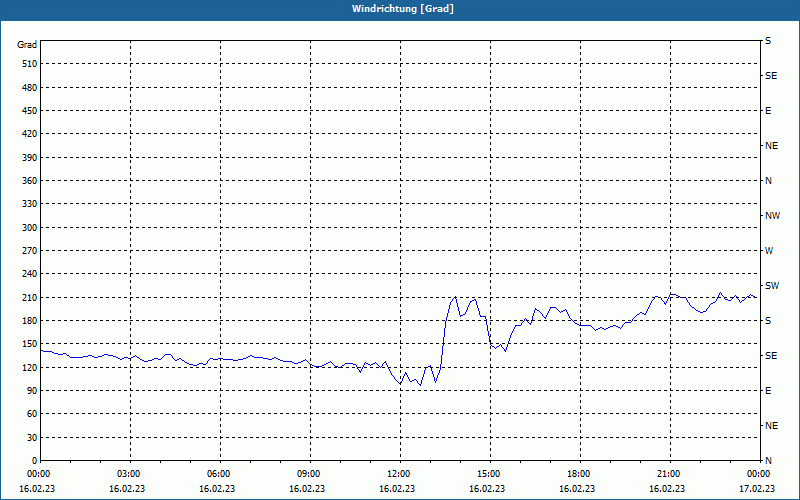800x500 pixels.
Task: Click the 15:00 time axis label
Action: pos(490,473)
